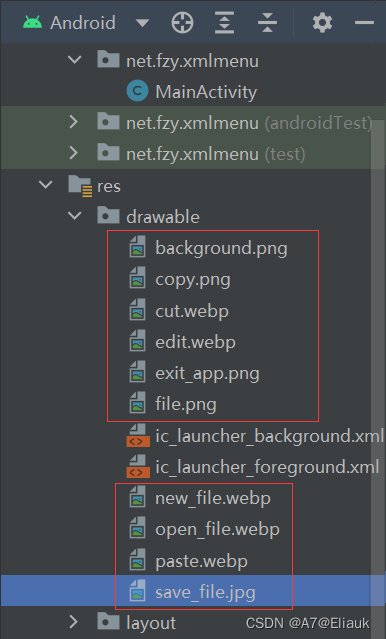This screenshot has height=639, width=386.
Task: Select new_file.webp file
Action: click(213, 498)
